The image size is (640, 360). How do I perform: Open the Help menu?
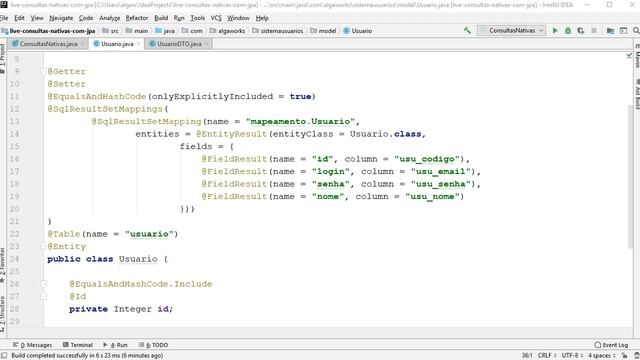(262, 18)
